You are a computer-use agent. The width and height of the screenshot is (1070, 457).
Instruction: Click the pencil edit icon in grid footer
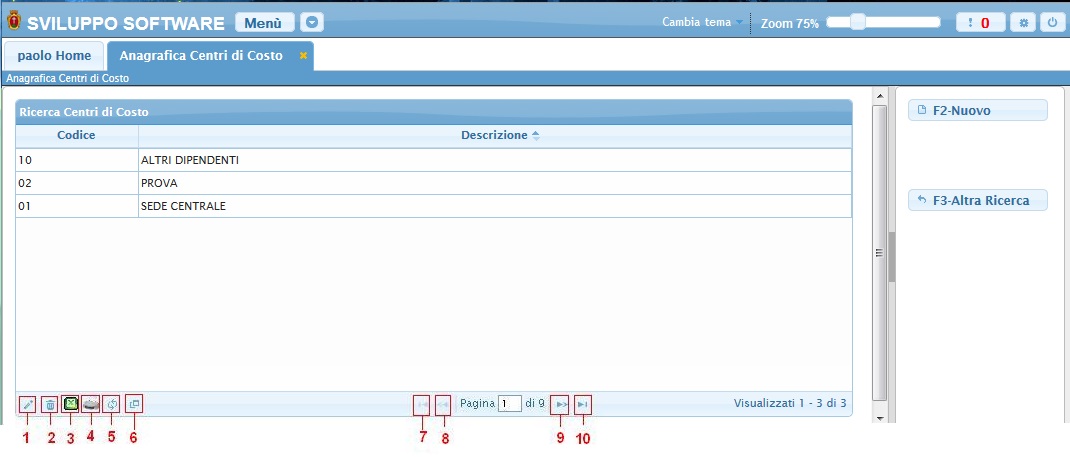pos(27,404)
